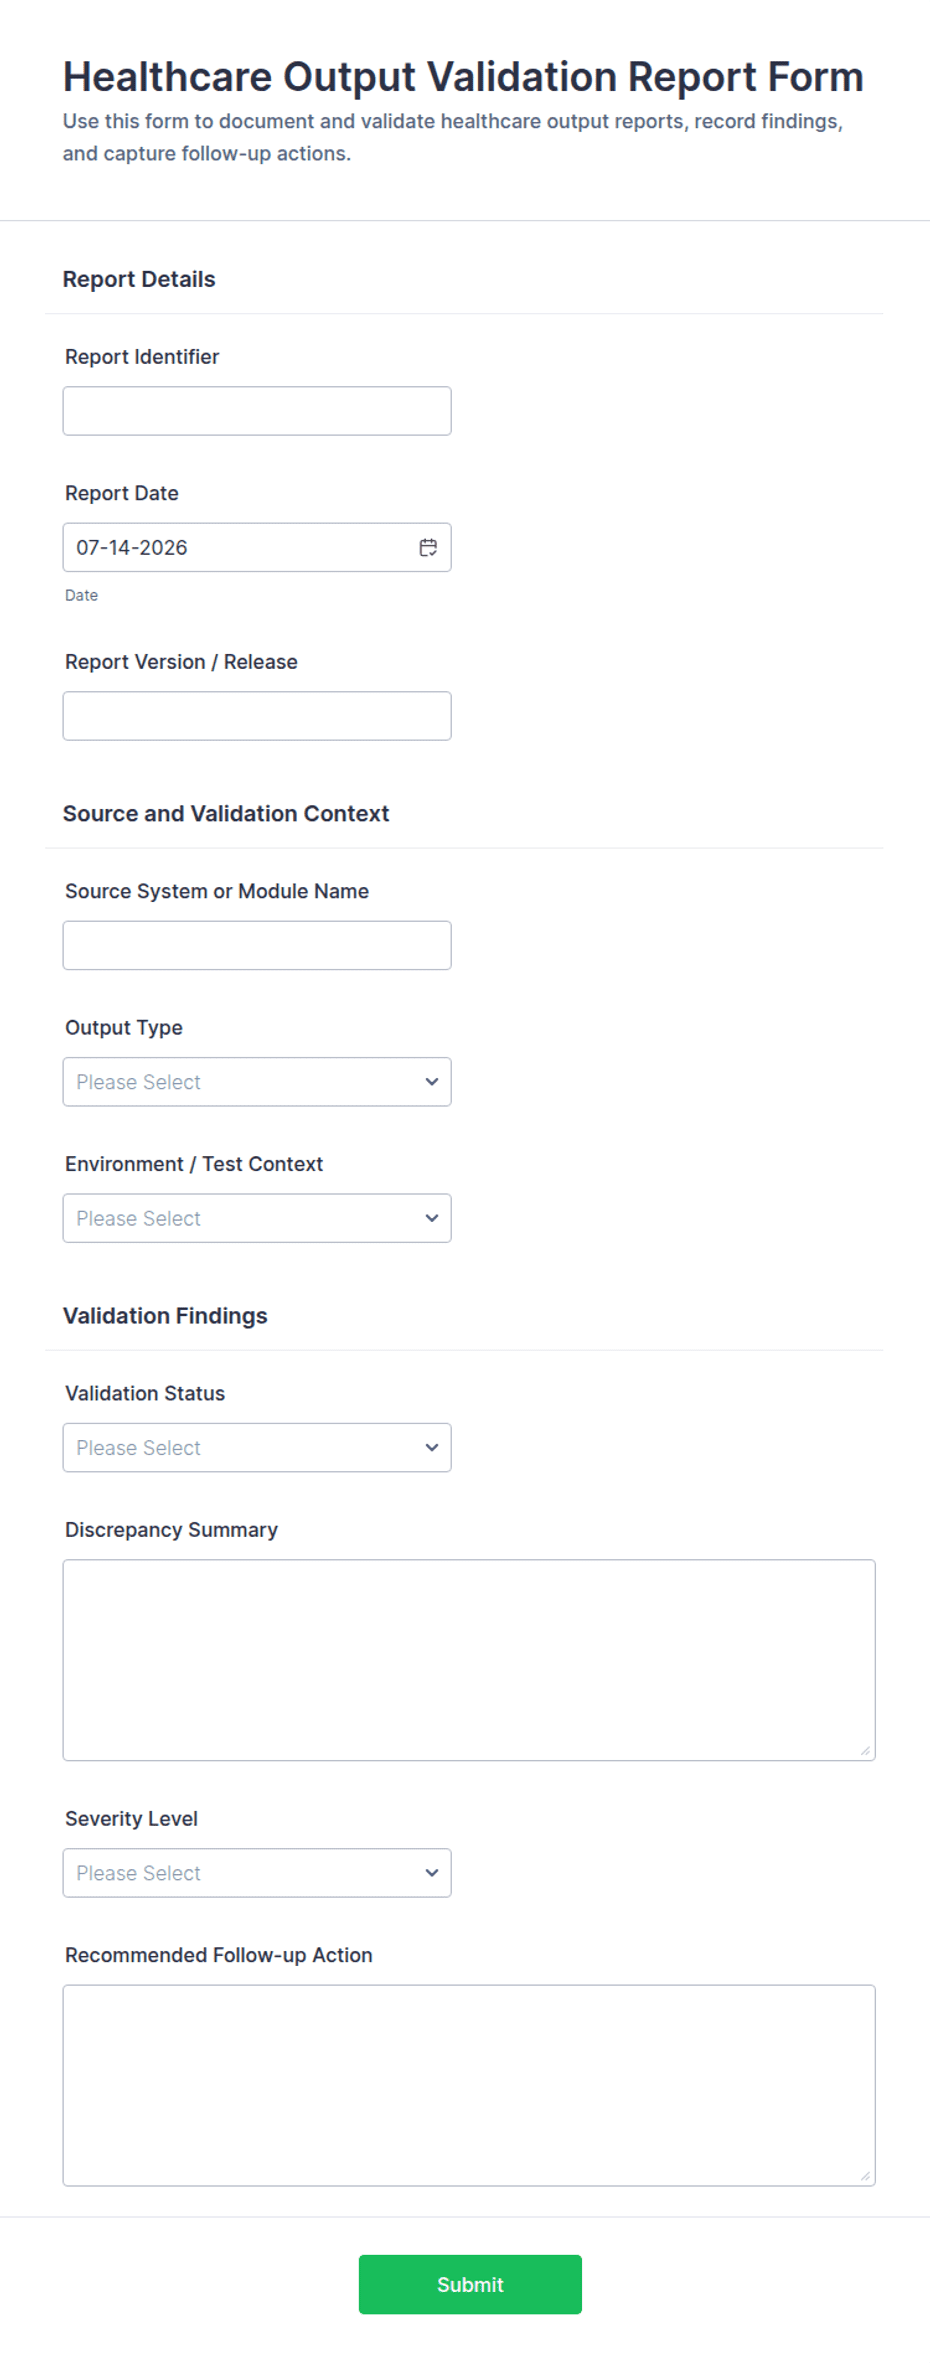Expand the Environment / Test Context dropdown

click(257, 1218)
